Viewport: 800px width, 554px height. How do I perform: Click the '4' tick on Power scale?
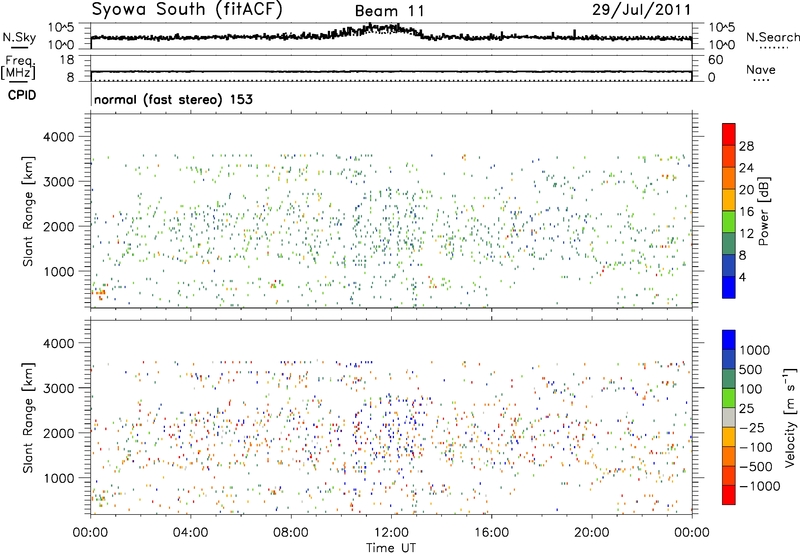[x=742, y=277]
